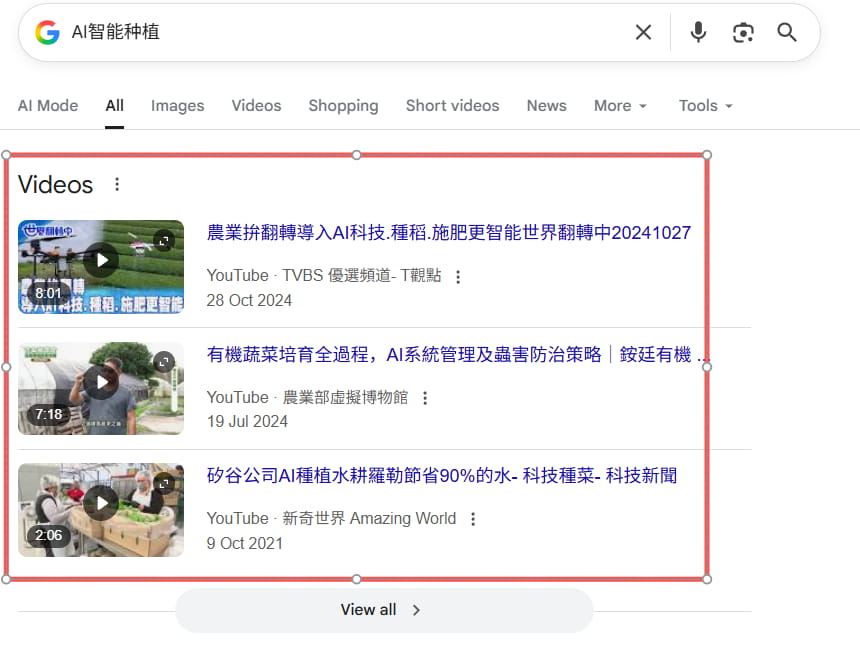Click the microphone voice search icon

(x=697, y=32)
